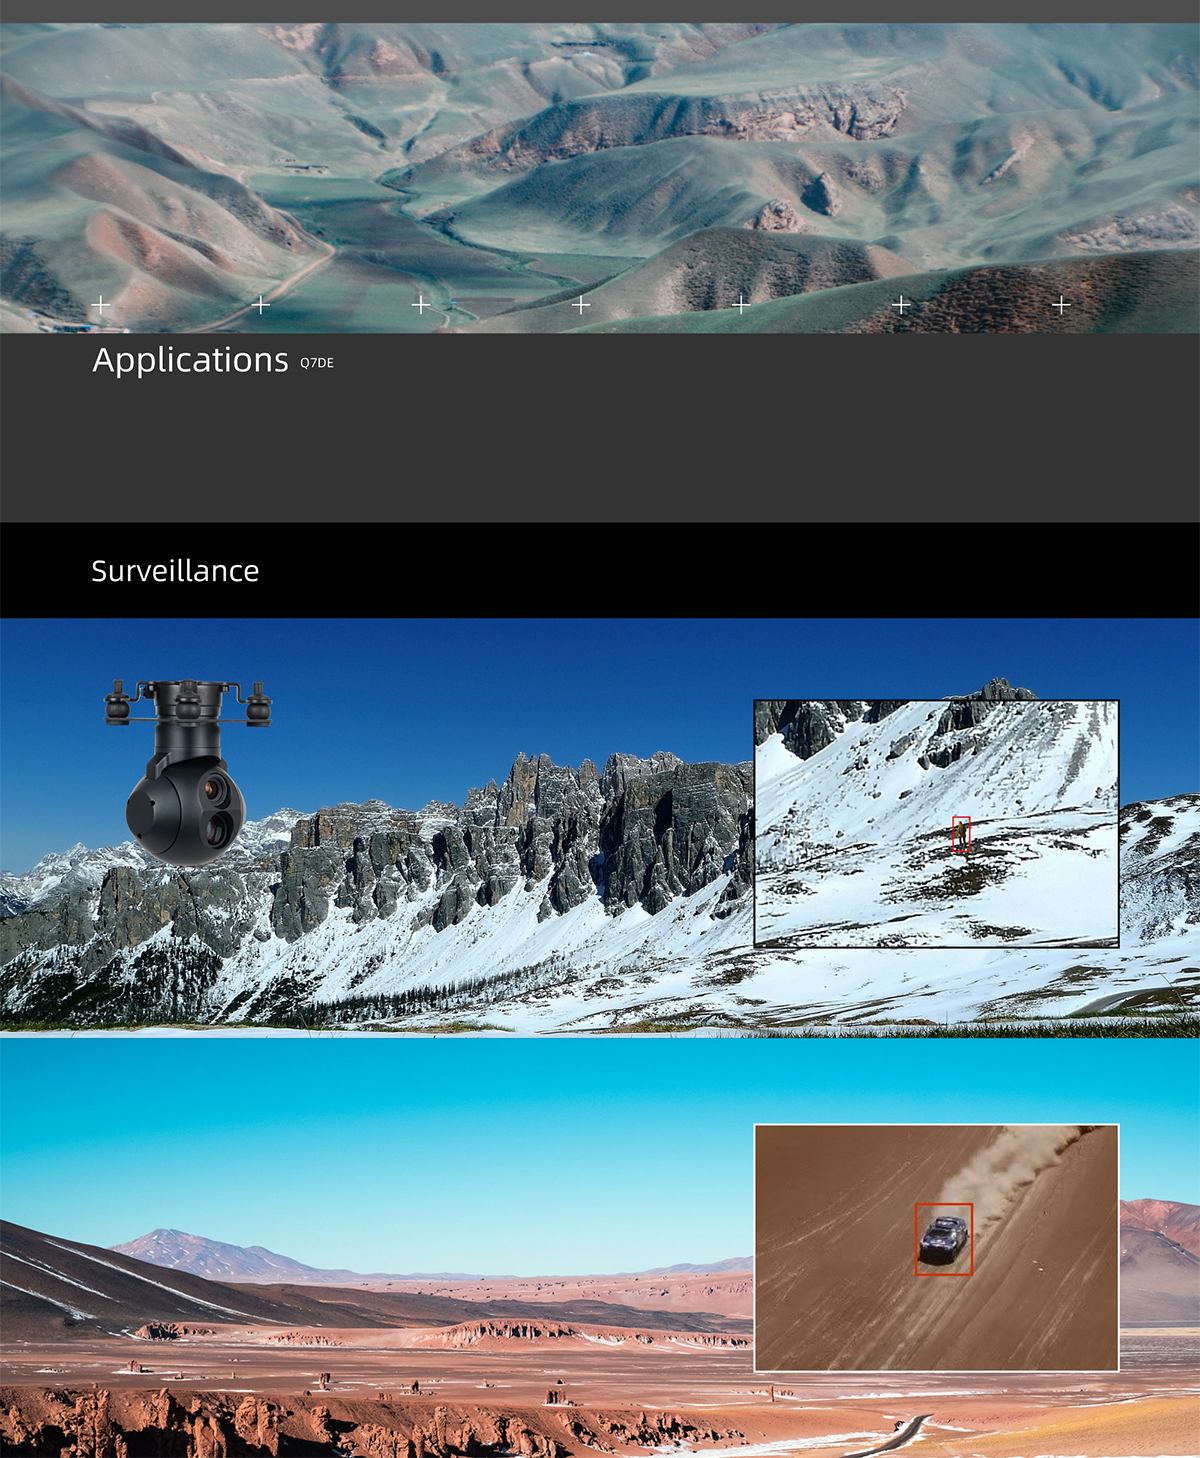Select the fifth plus marker from left
The height and width of the screenshot is (1458, 1200).
[x=741, y=304]
